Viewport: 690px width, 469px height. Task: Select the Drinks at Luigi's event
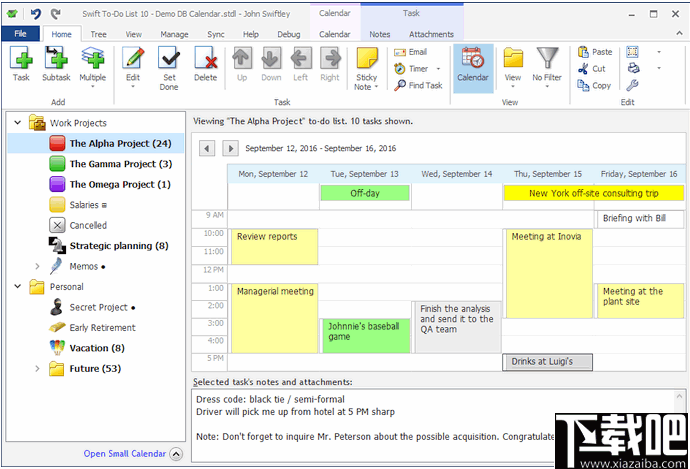pos(547,362)
